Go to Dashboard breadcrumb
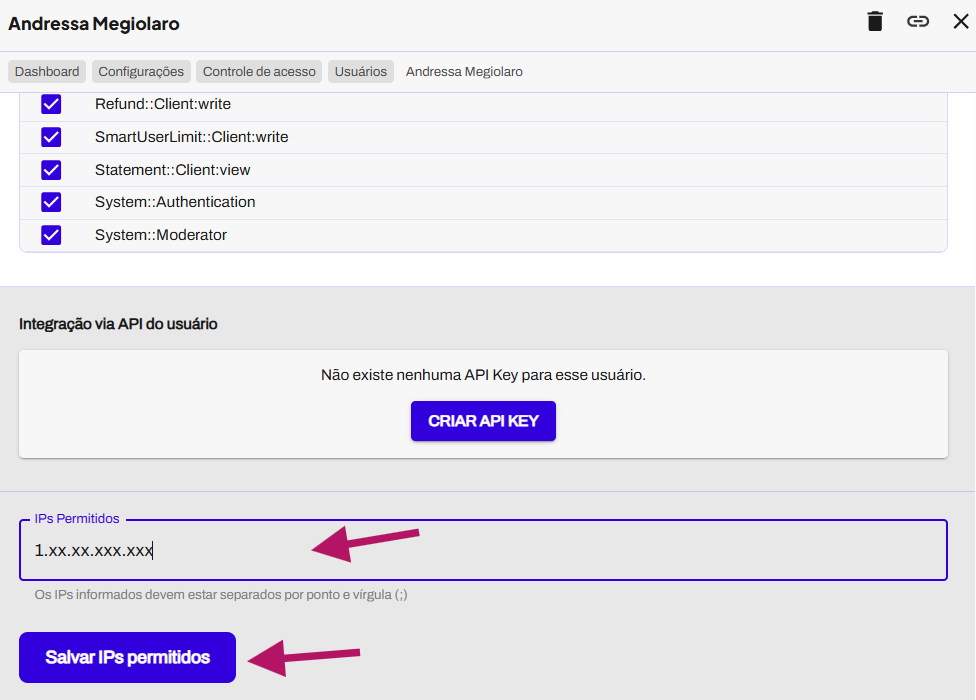This screenshot has height=700, width=976. tap(47, 72)
